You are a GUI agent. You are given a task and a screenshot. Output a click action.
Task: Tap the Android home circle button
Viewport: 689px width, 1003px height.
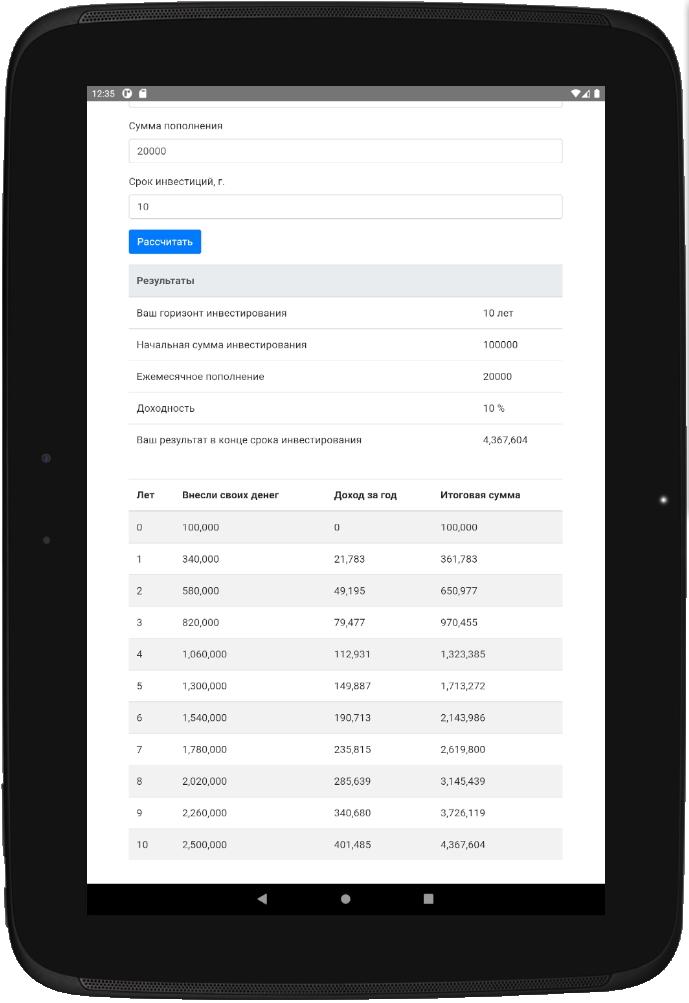tap(345, 899)
